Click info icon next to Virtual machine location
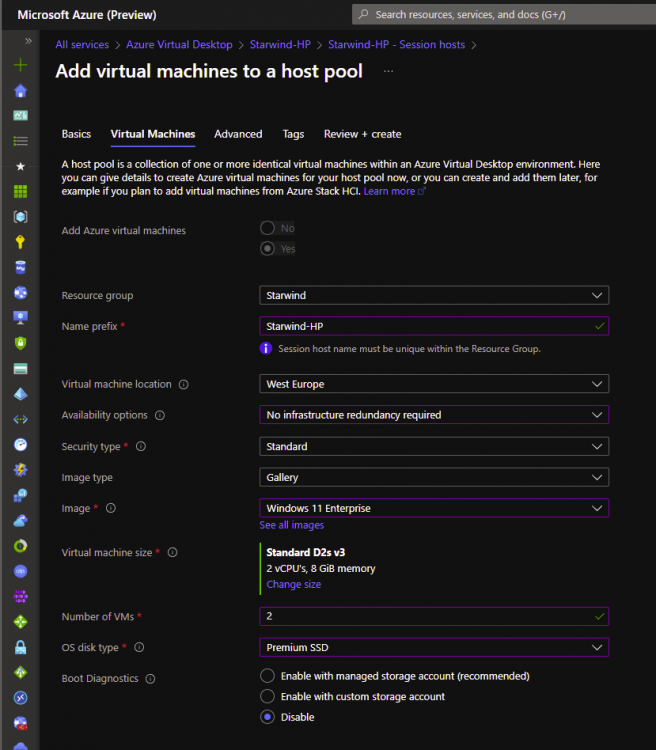The width and height of the screenshot is (656, 750). tap(184, 385)
